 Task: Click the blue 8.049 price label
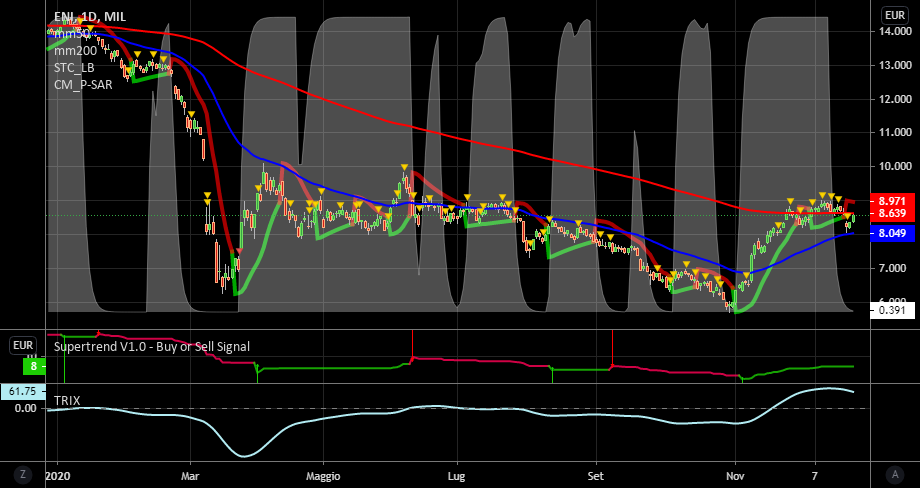click(x=892, y=233)
